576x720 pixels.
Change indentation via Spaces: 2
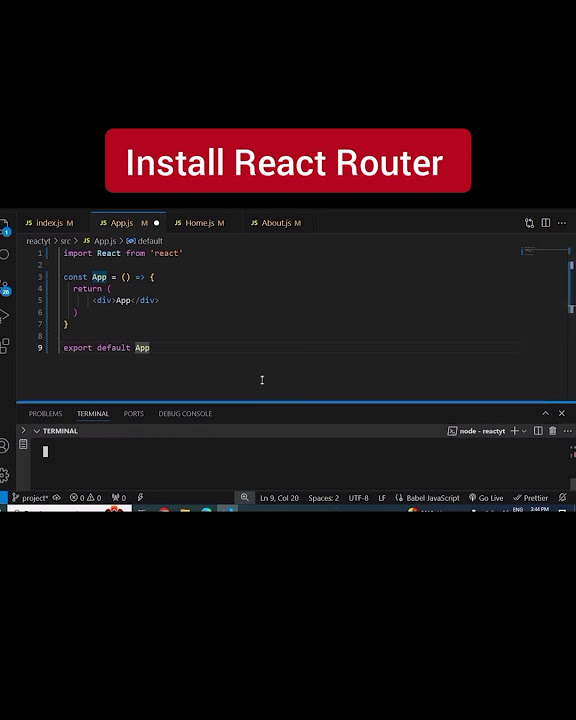[x=323, y=498]
